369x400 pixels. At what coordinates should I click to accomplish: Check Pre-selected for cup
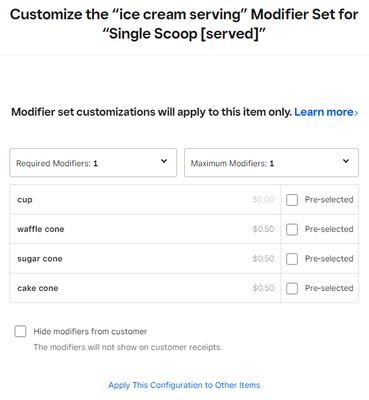292,200
